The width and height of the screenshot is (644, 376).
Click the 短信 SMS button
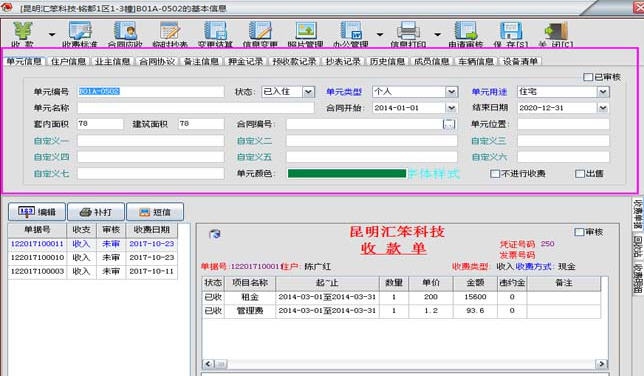(x=155, y=212)
